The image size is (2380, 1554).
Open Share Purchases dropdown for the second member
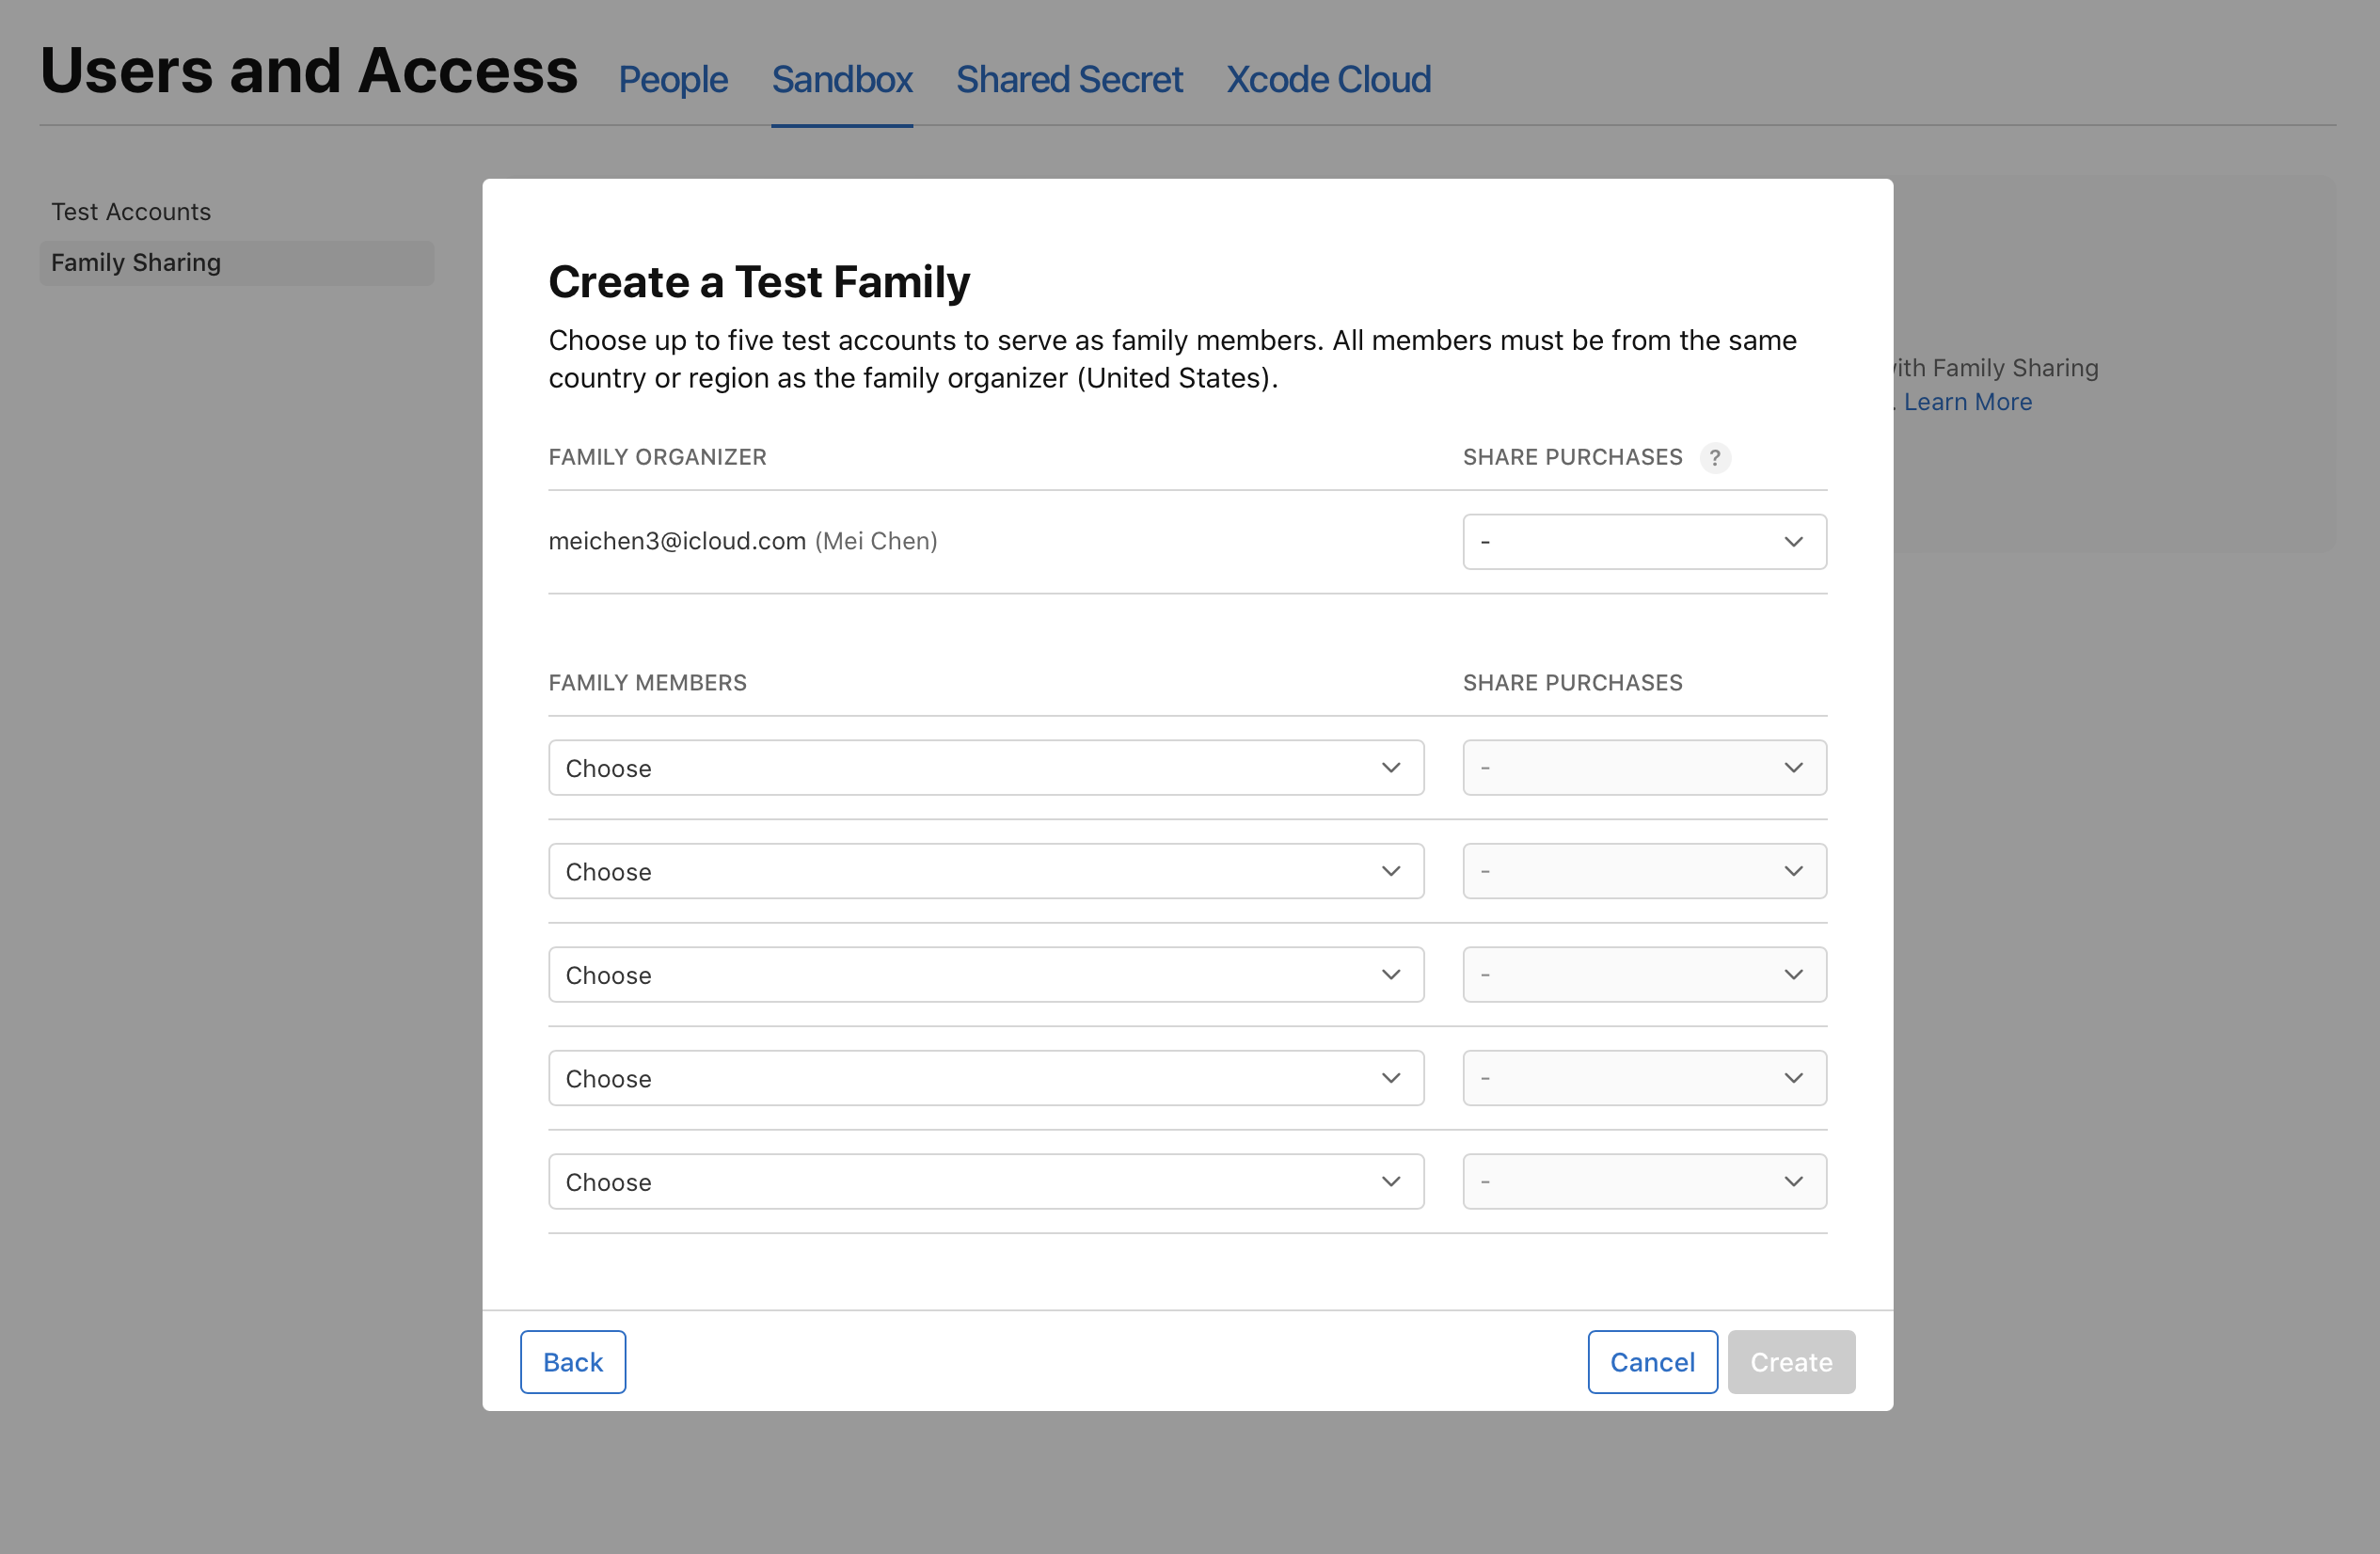click(1644, 871)
